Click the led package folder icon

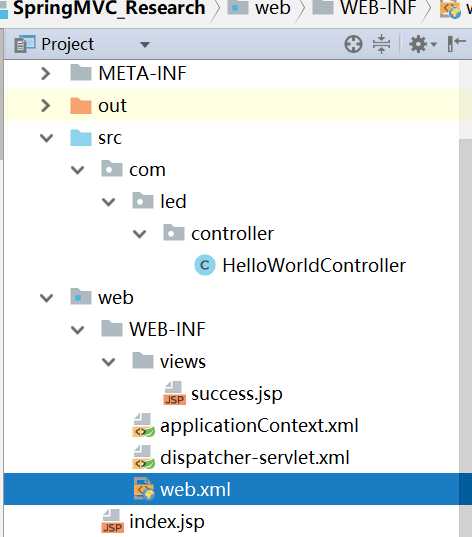[x=143, y=201]
